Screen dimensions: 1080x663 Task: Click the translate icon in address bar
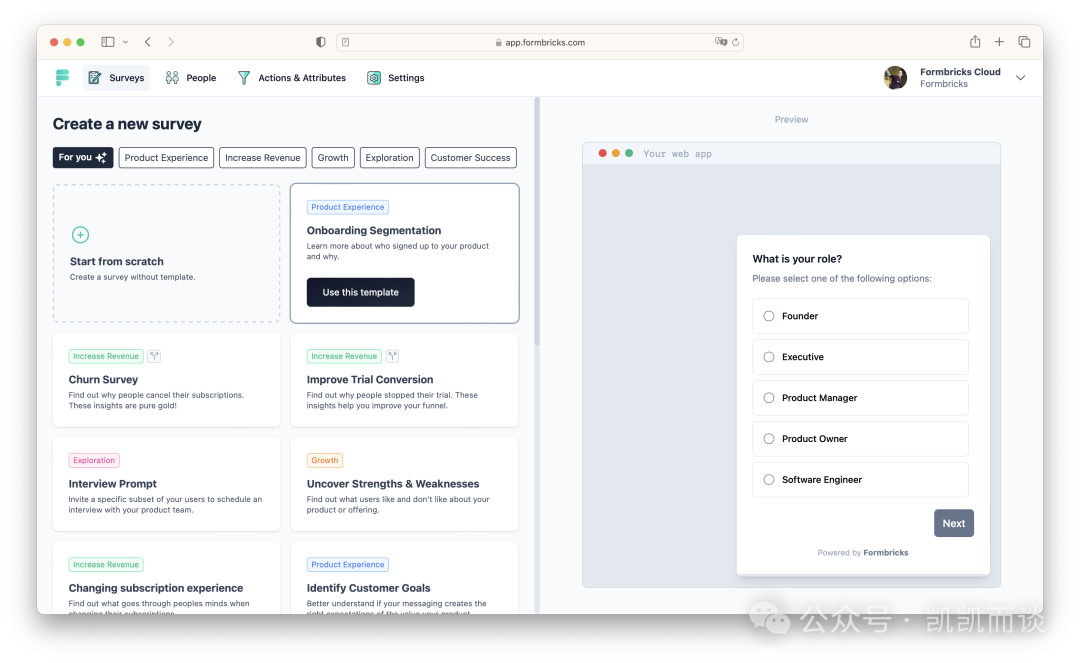(x=720, y=41)
